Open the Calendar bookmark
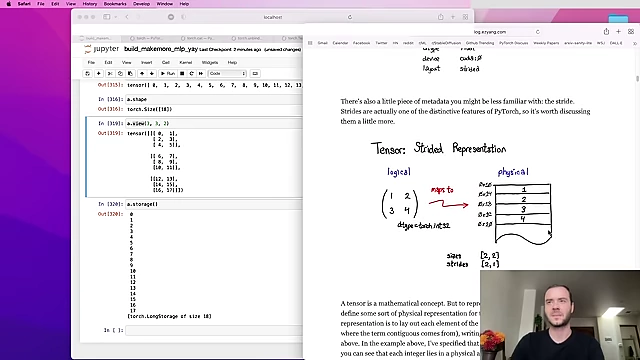 click(340, 43)
